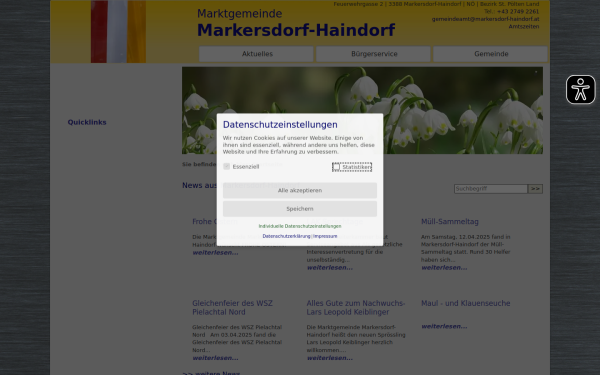Click weiterlesen under Müll-Sammeltag
The image size is (600, 375).
tap(444, 267)
